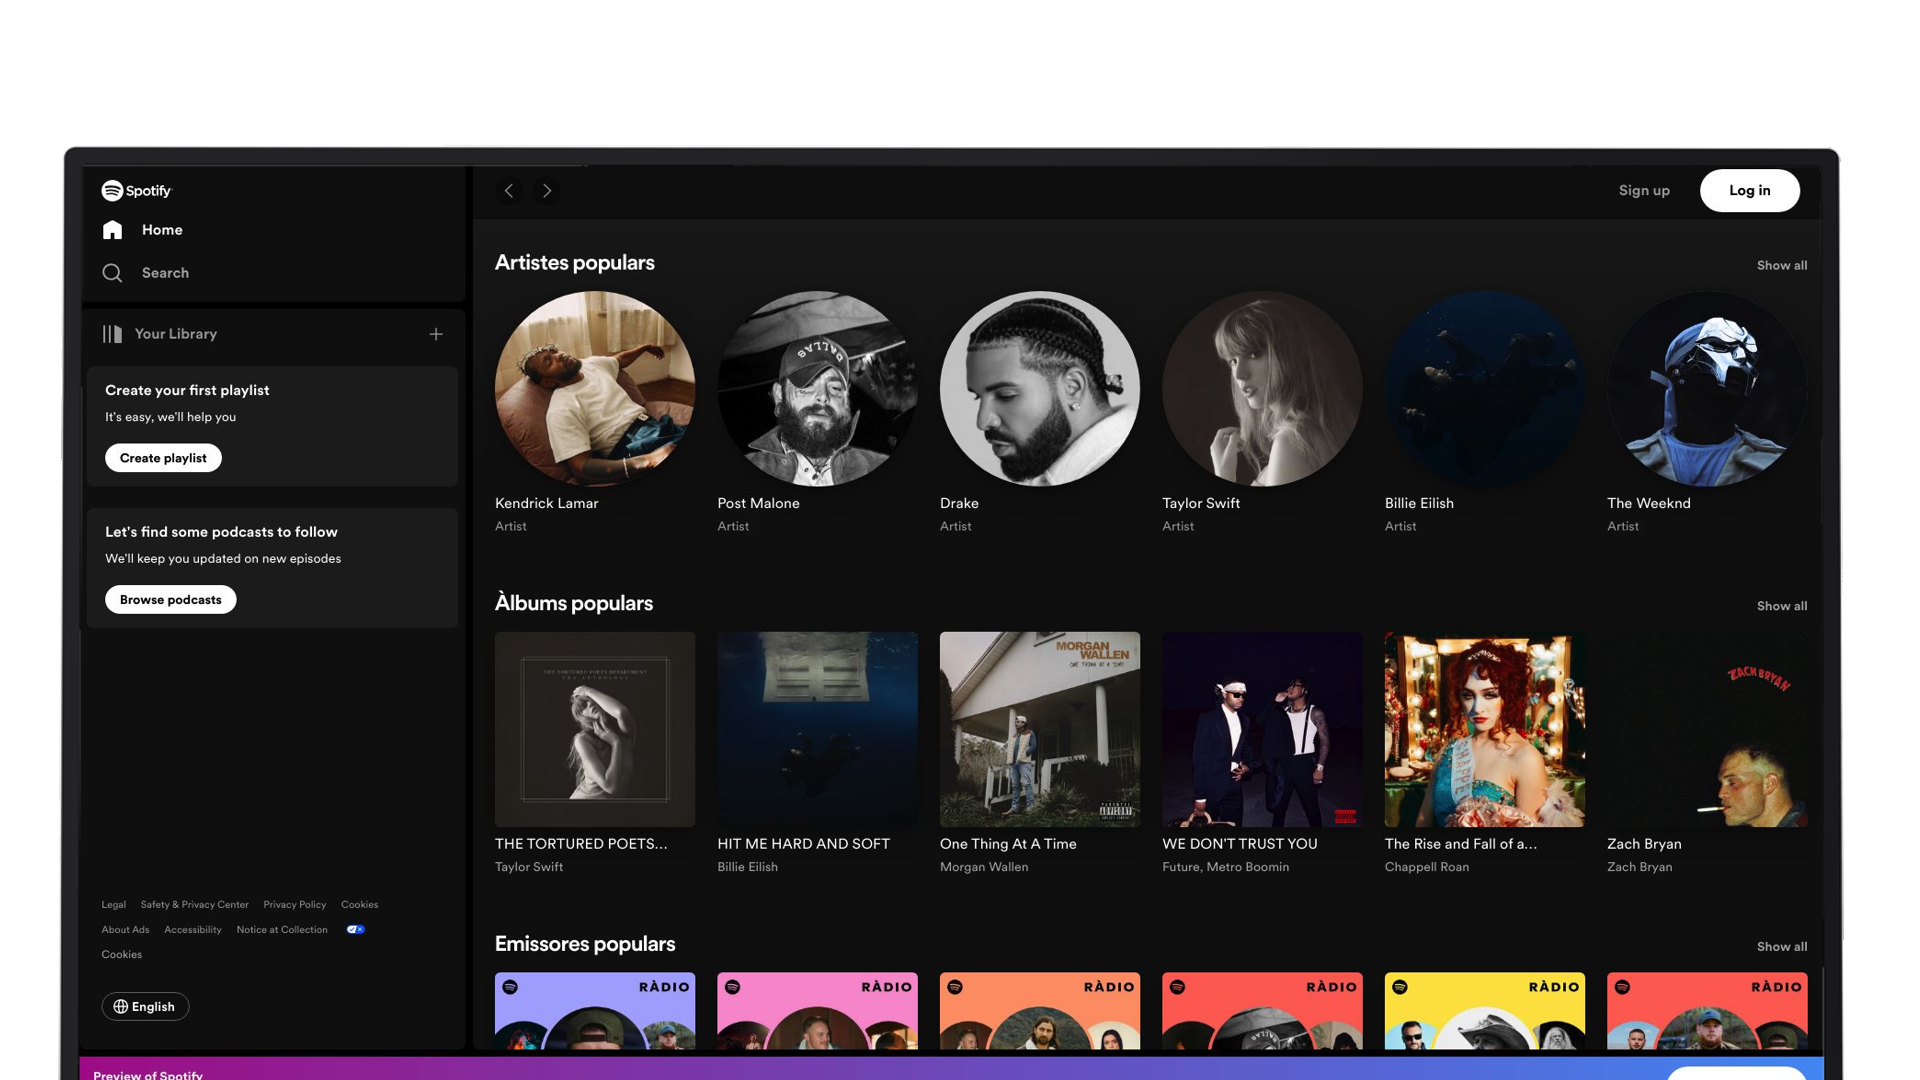Click the Morgan Wallen artist name
This screenshot has width=1920, height=1080.
click(x=984, y=868)
